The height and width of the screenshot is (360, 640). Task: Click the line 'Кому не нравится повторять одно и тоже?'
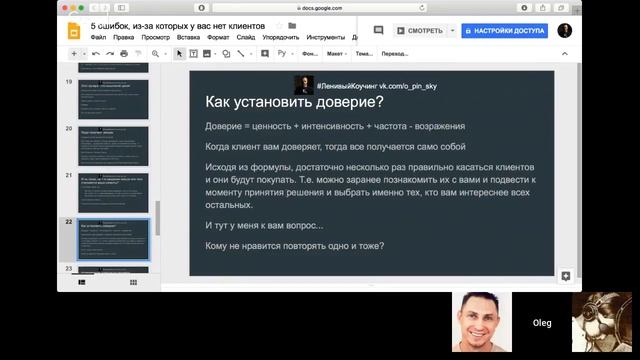294,246
